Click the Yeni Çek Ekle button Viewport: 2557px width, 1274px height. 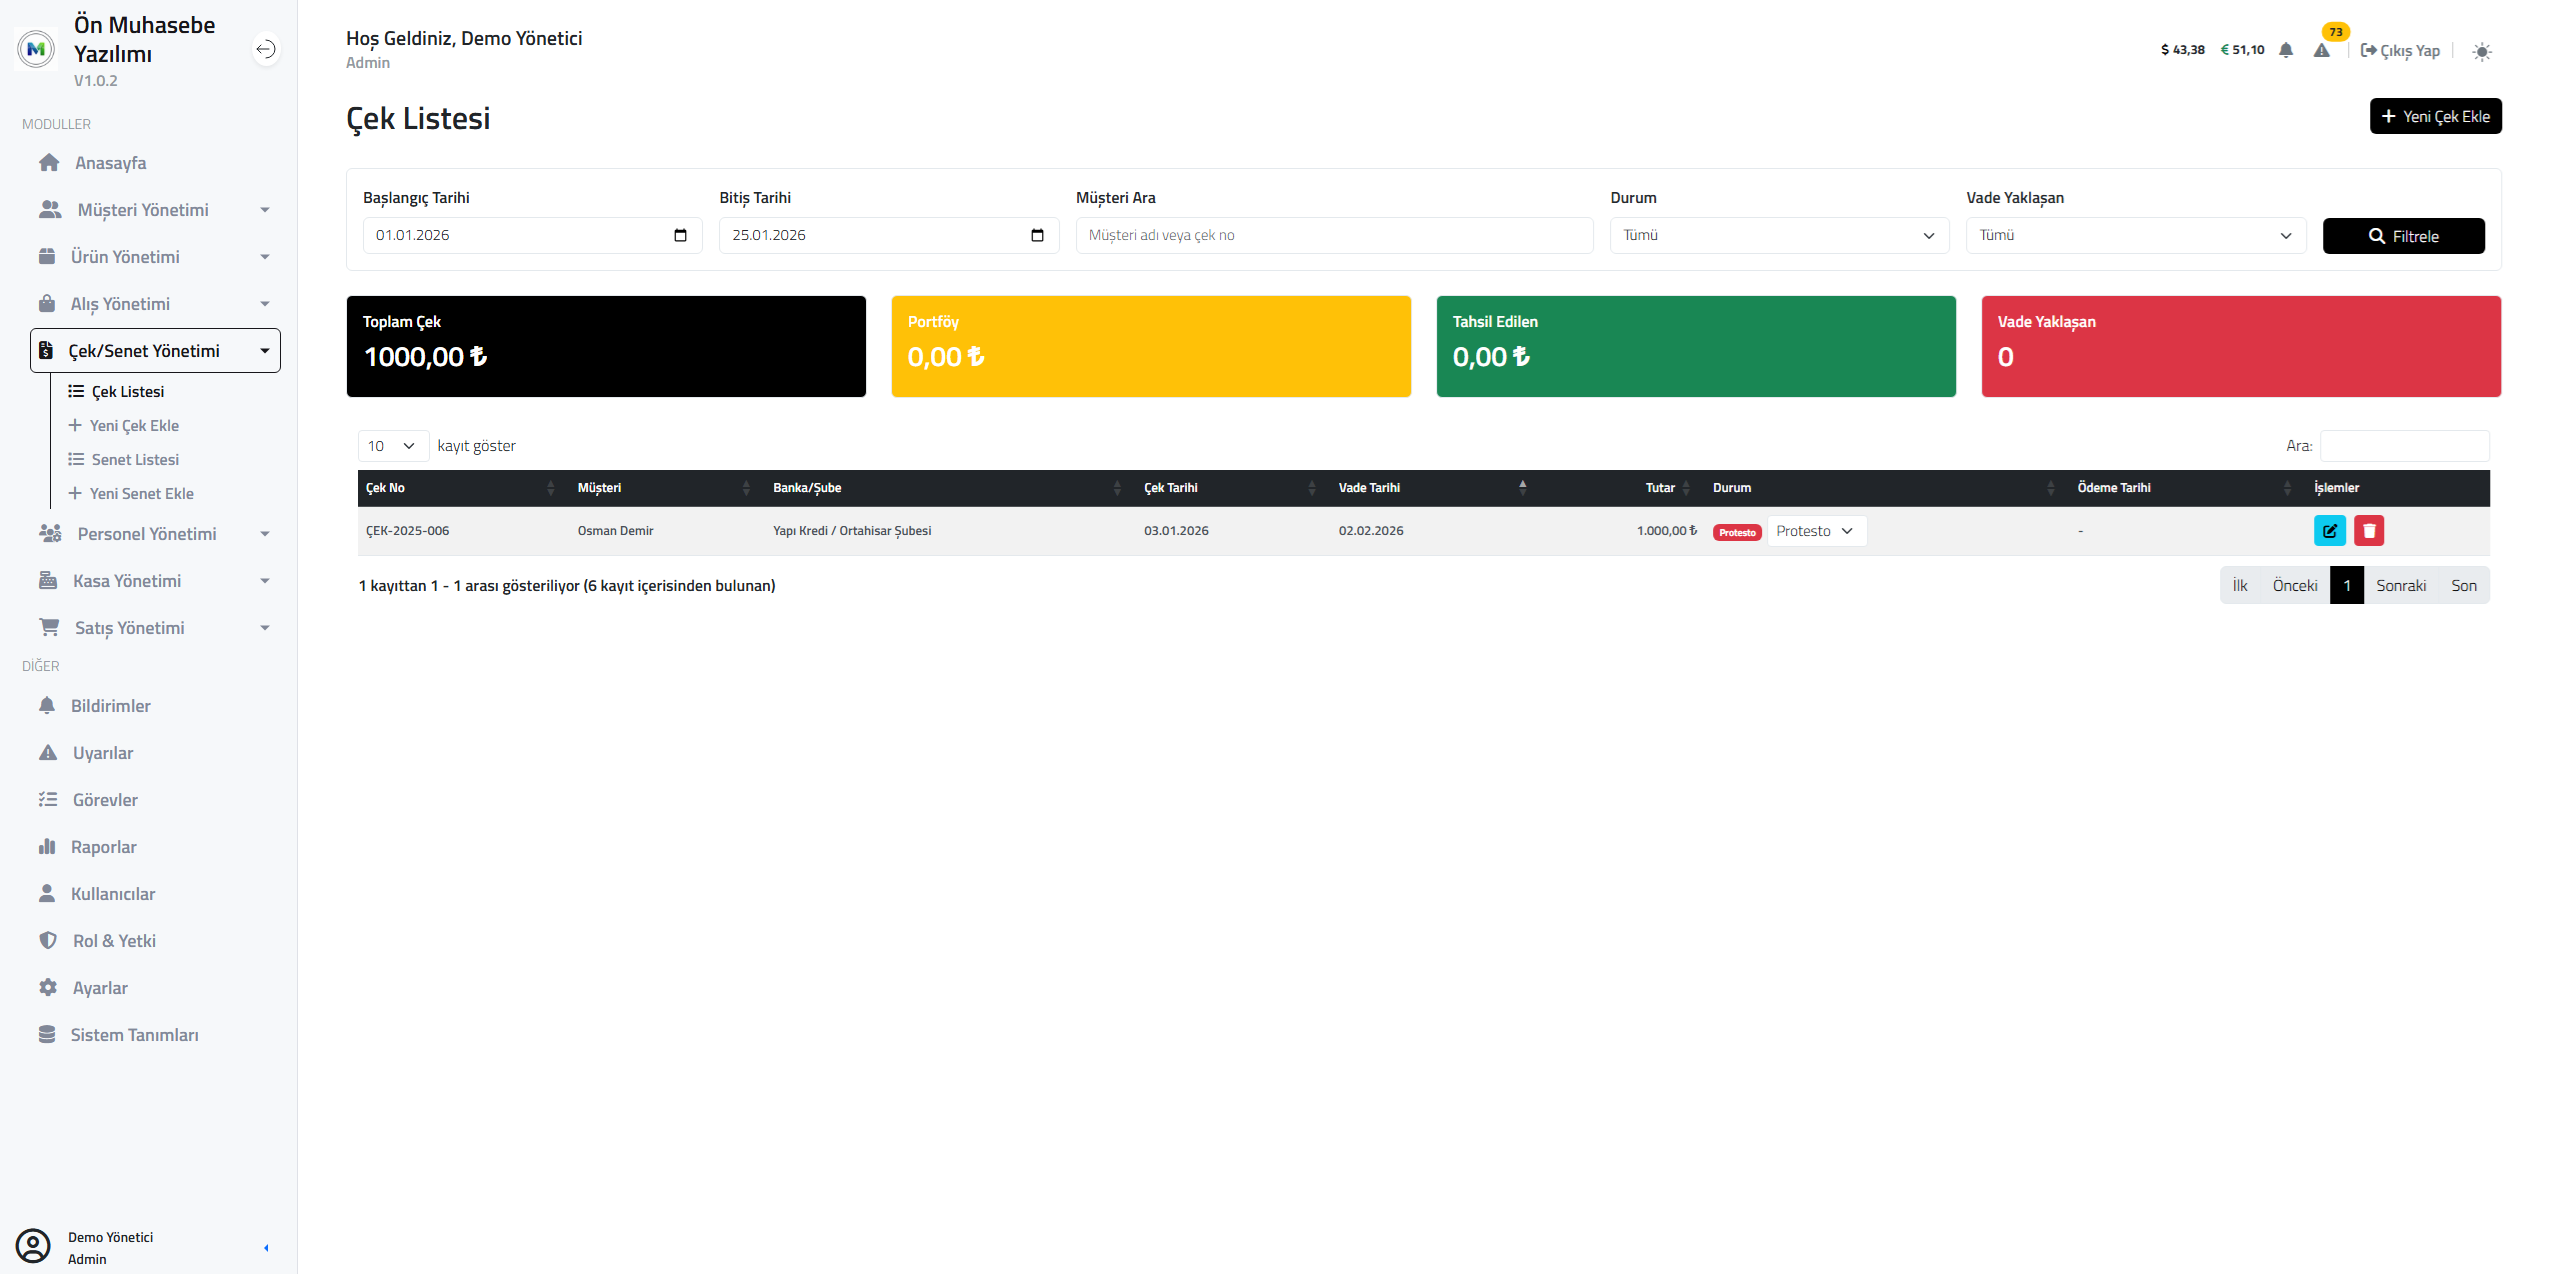coord(2434,116)
